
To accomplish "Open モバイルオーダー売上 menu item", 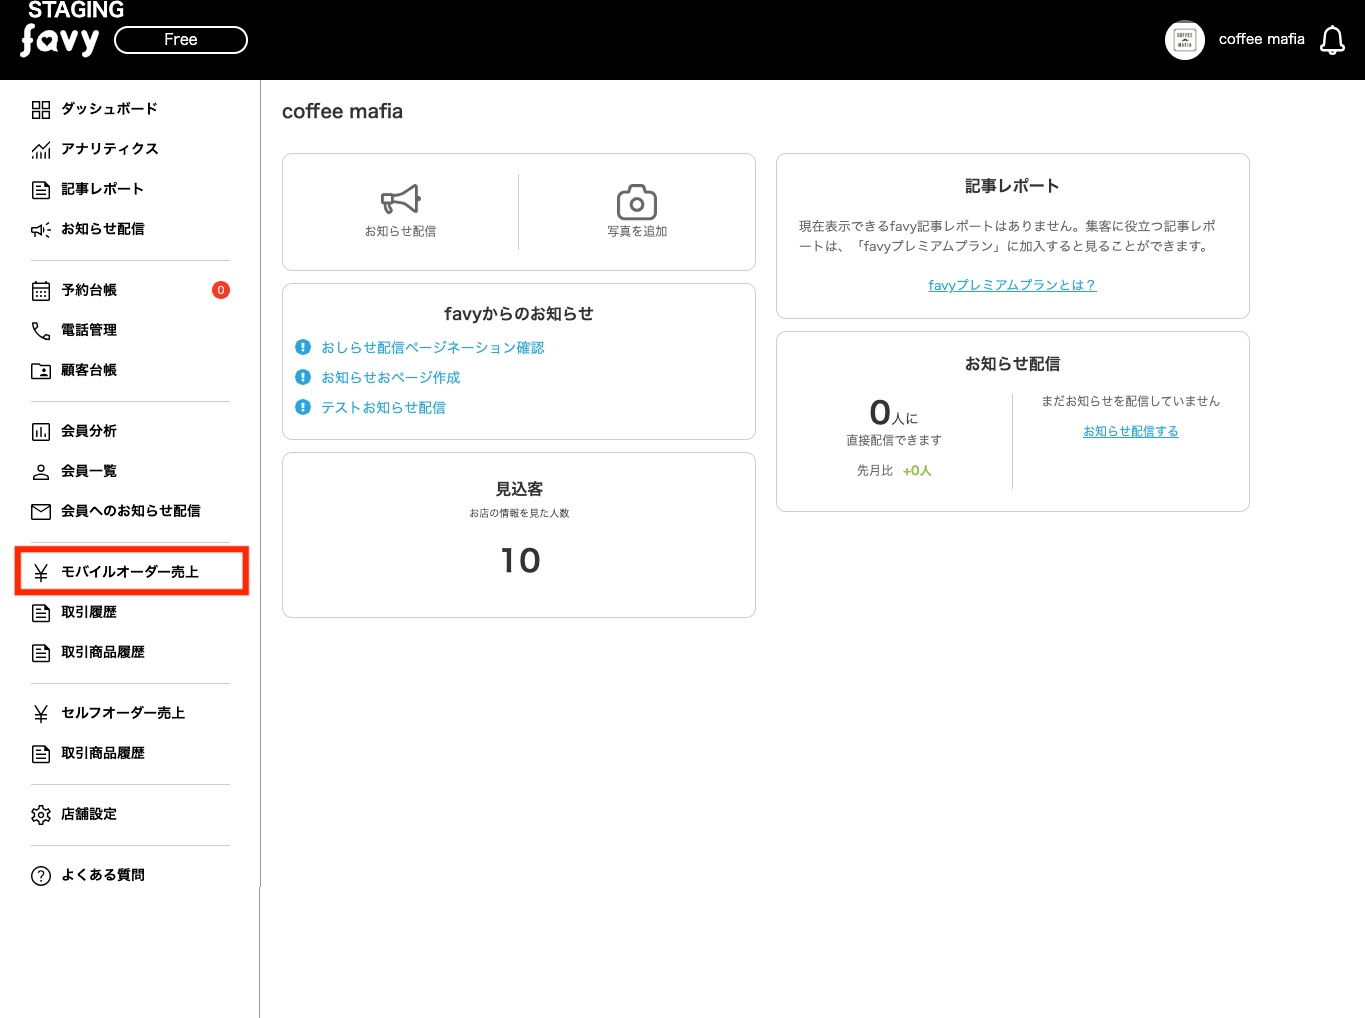I will pyautogui.click(x=130, y=572).
